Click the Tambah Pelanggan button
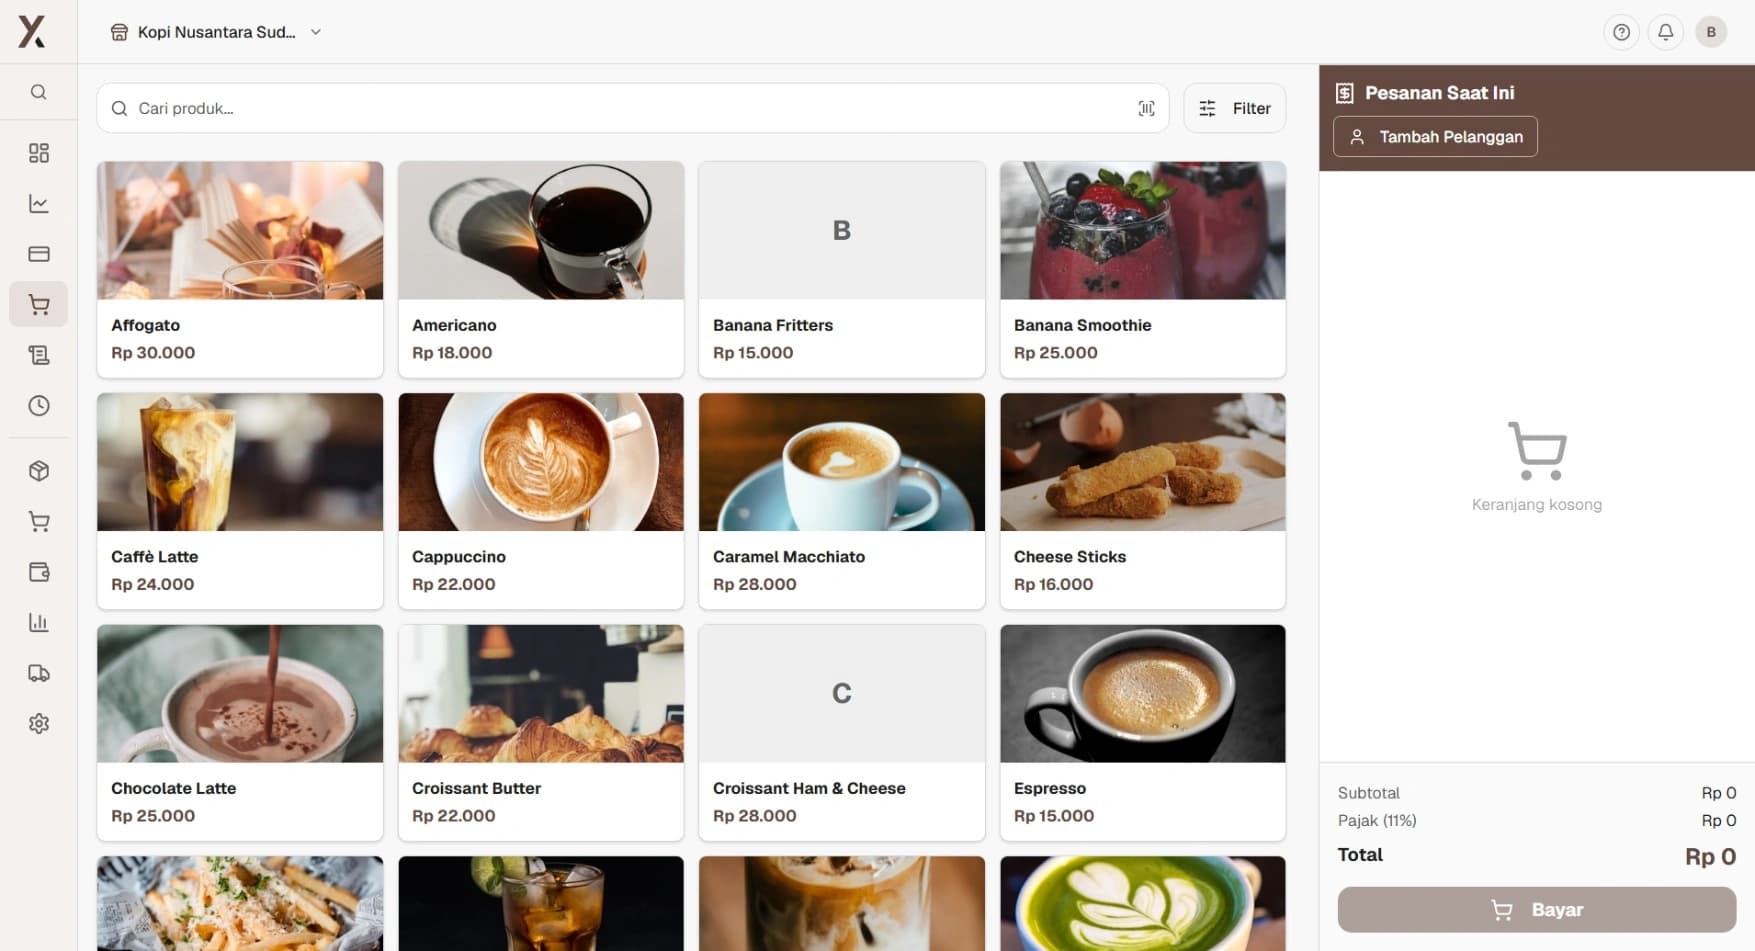Screen dimensions: 1755x951 pos(1435,137)
